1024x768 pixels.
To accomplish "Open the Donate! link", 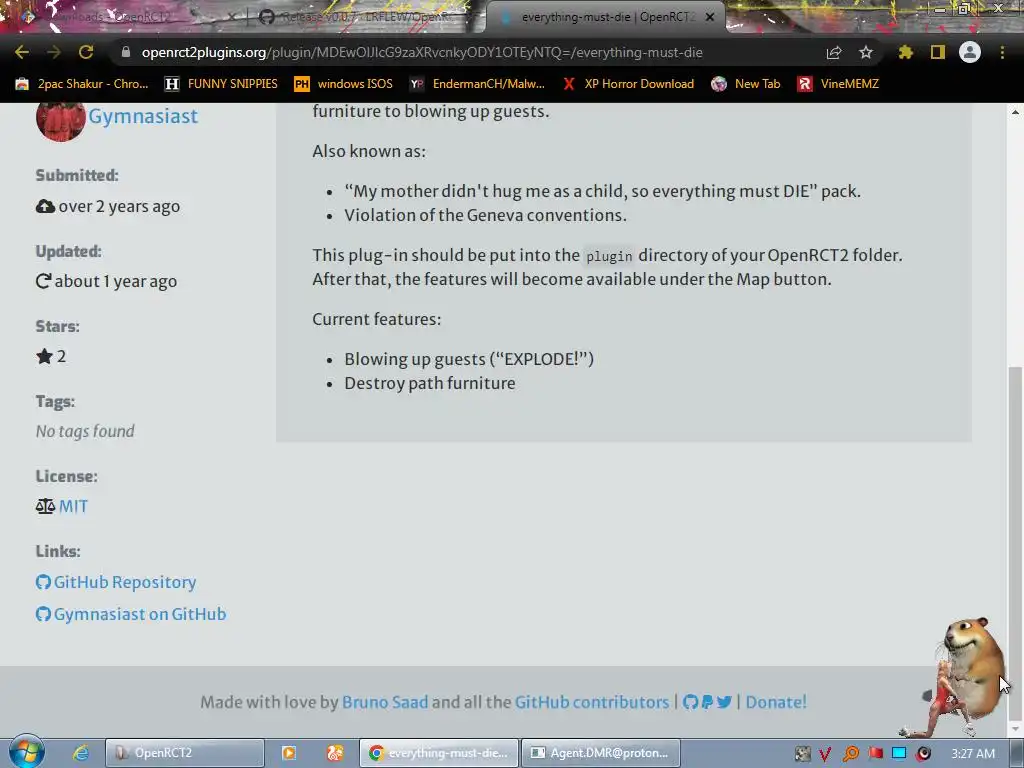I will [776, 702].
